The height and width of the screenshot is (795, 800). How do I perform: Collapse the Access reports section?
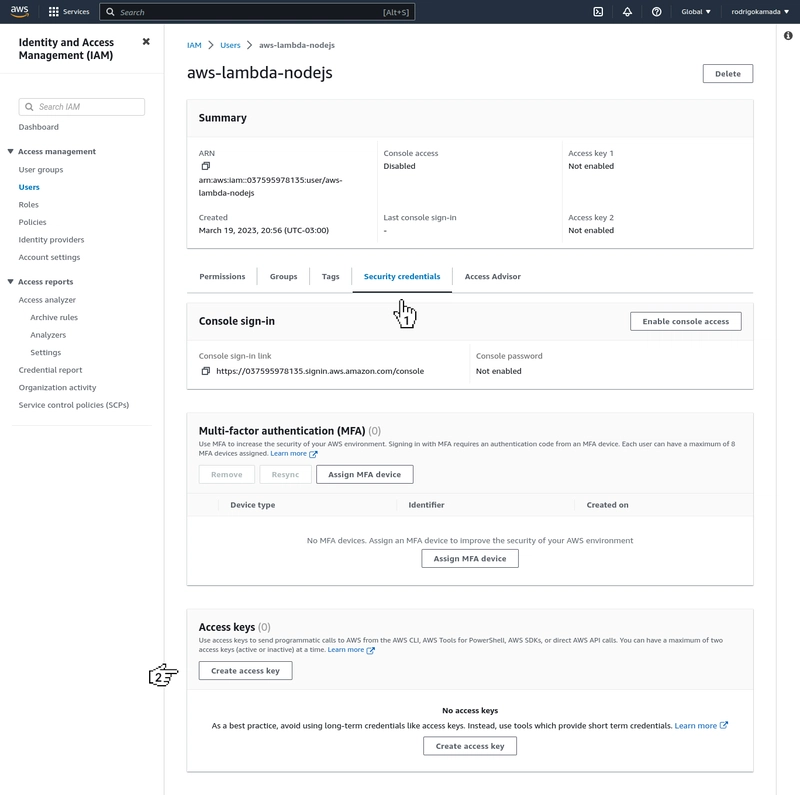[10, 281]
